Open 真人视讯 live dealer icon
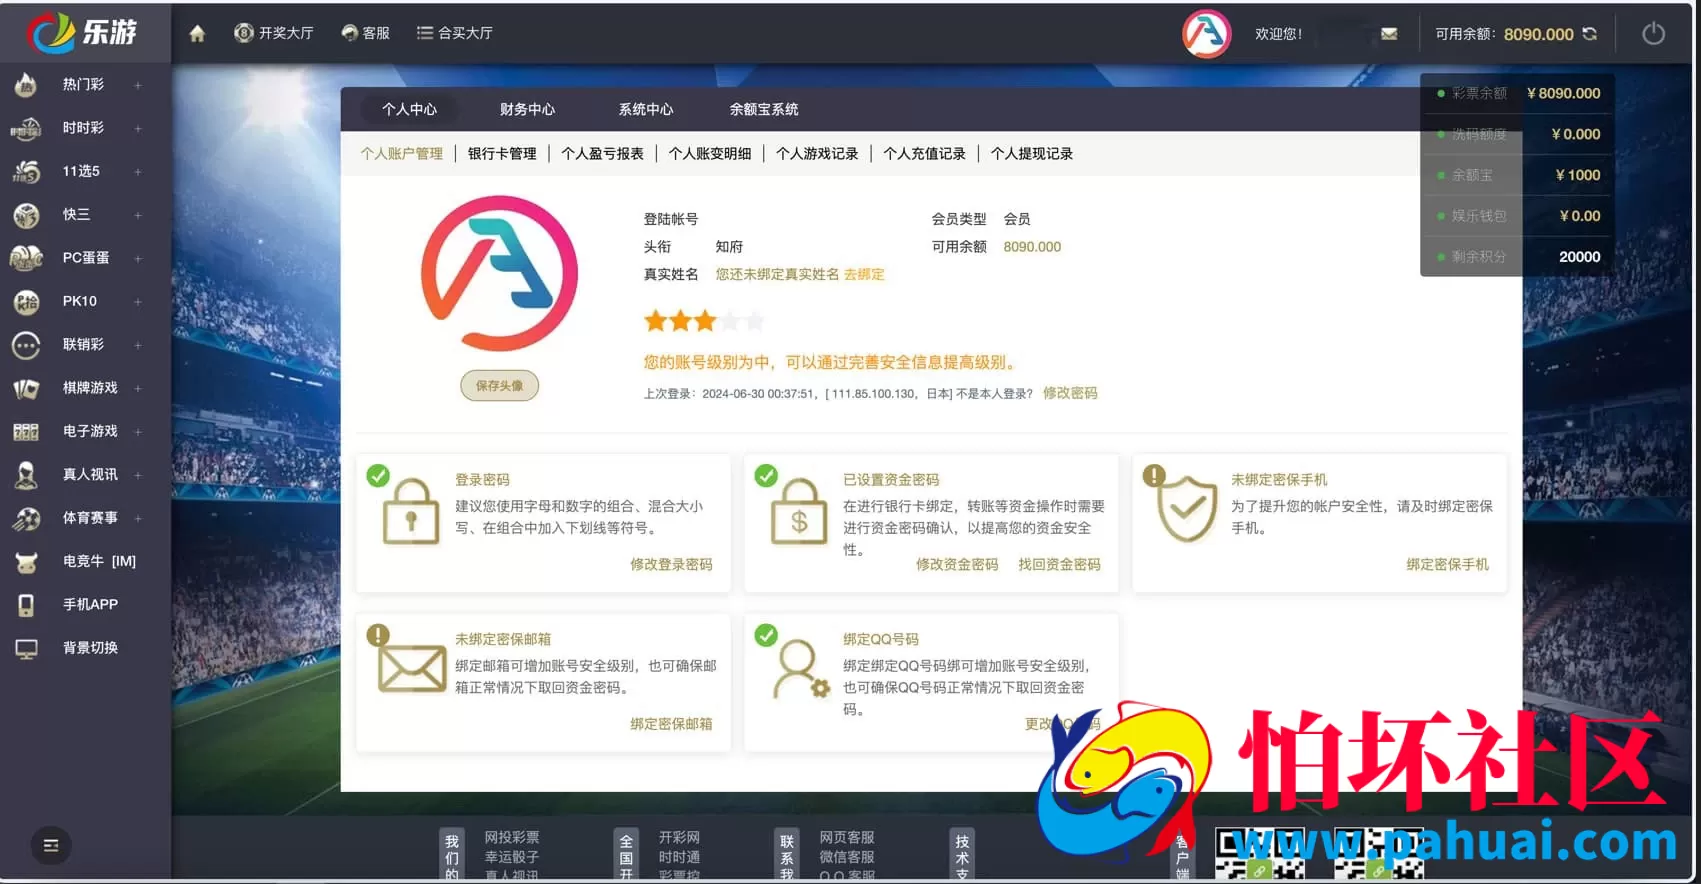Screen dimensions: 1701x884 (x=26, y=475)
